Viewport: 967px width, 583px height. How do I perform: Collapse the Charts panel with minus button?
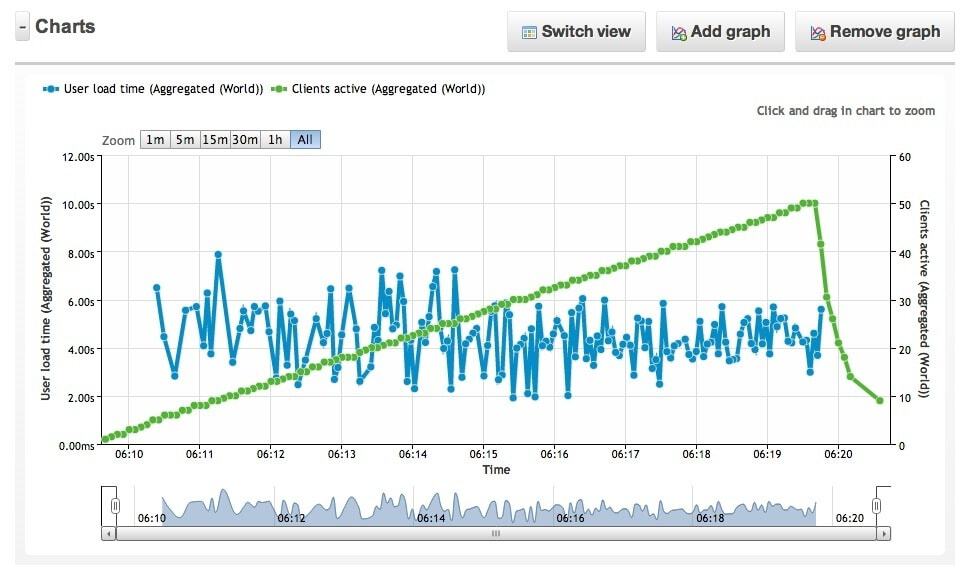coord(22,28)
